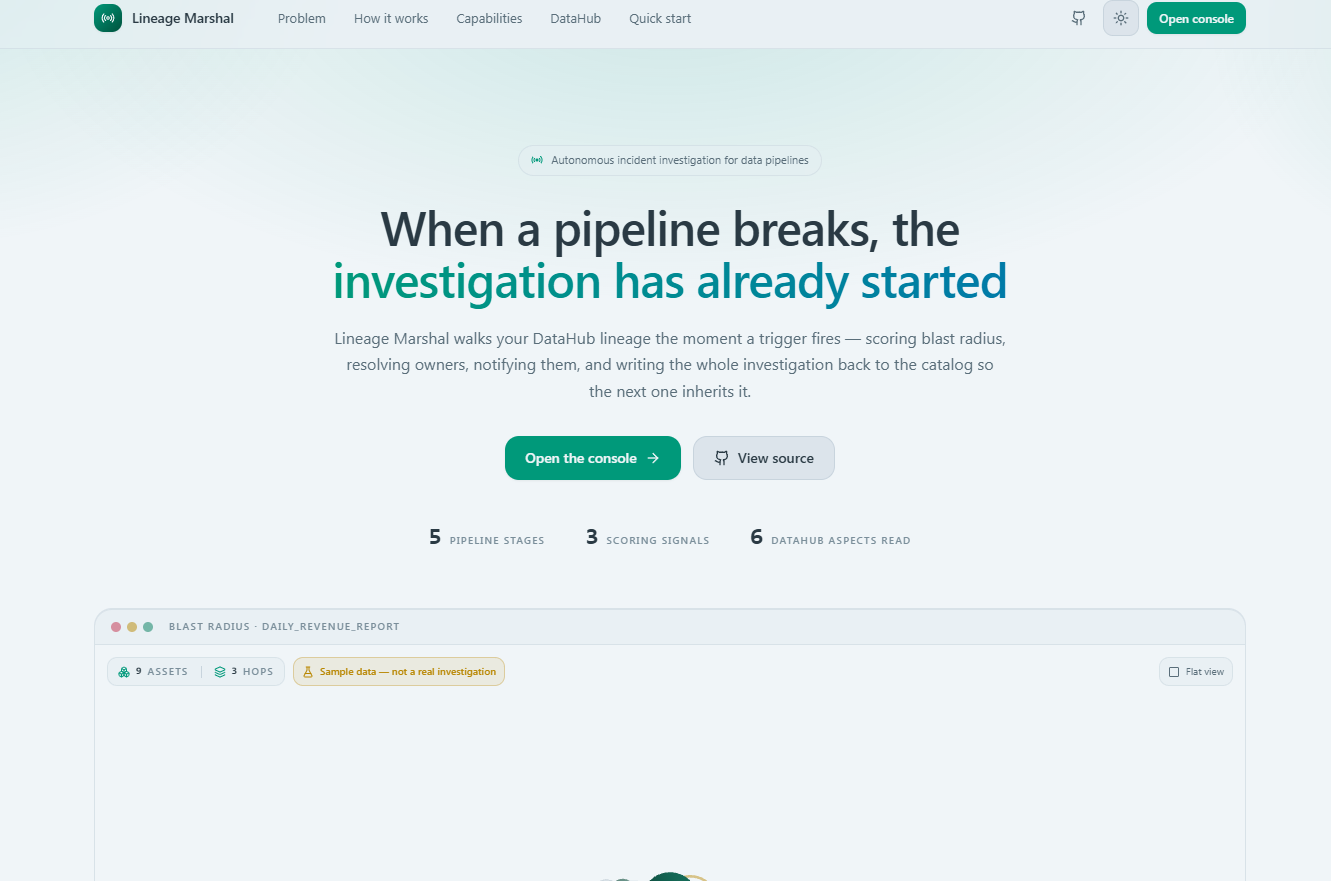
Task: Open the How it works section link
Action: click(x=391, y=18)
